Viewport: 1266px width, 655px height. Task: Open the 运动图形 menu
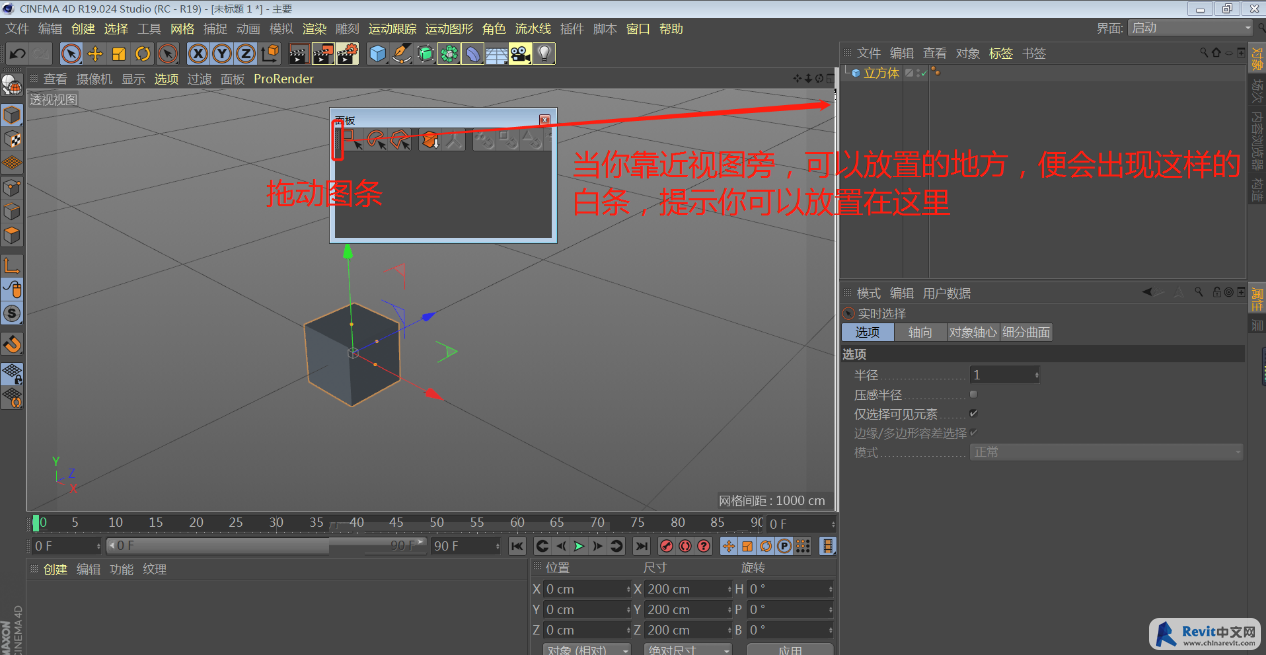click(449, 29)
